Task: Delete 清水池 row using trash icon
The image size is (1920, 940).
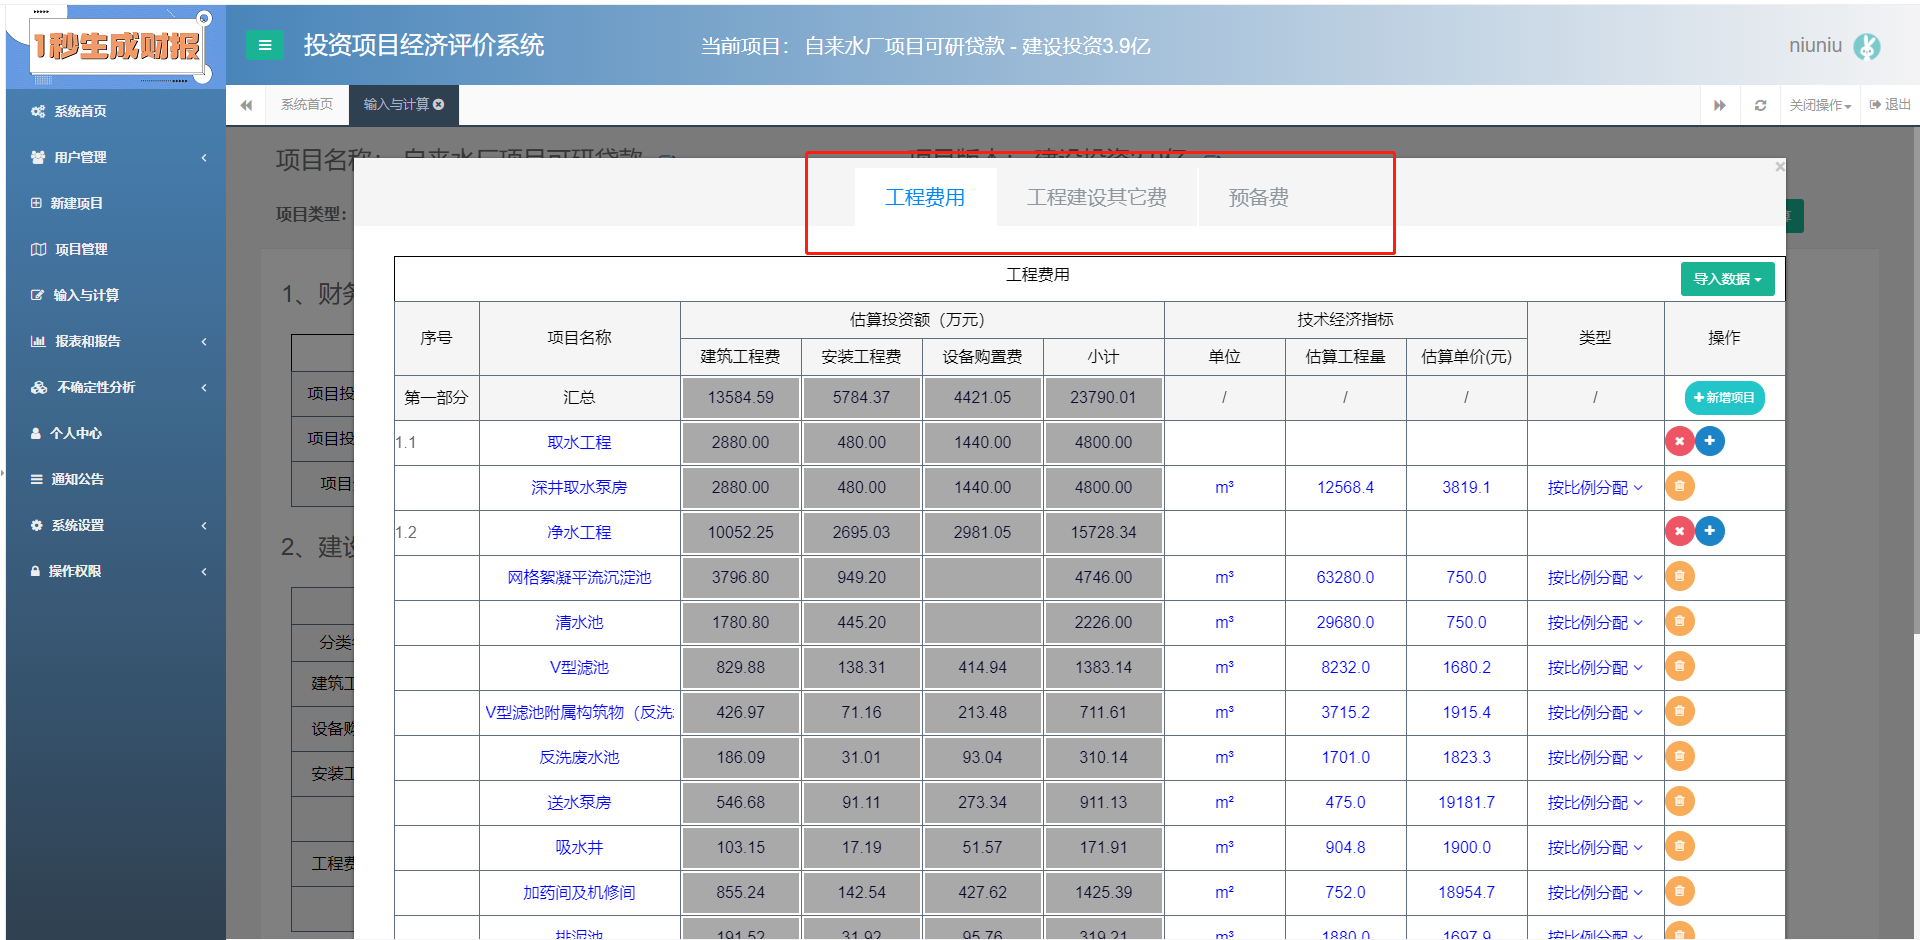Action: coord(1679,621)
